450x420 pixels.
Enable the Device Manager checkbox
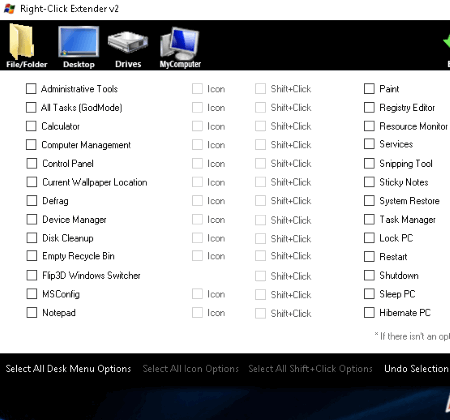(32, 219)
